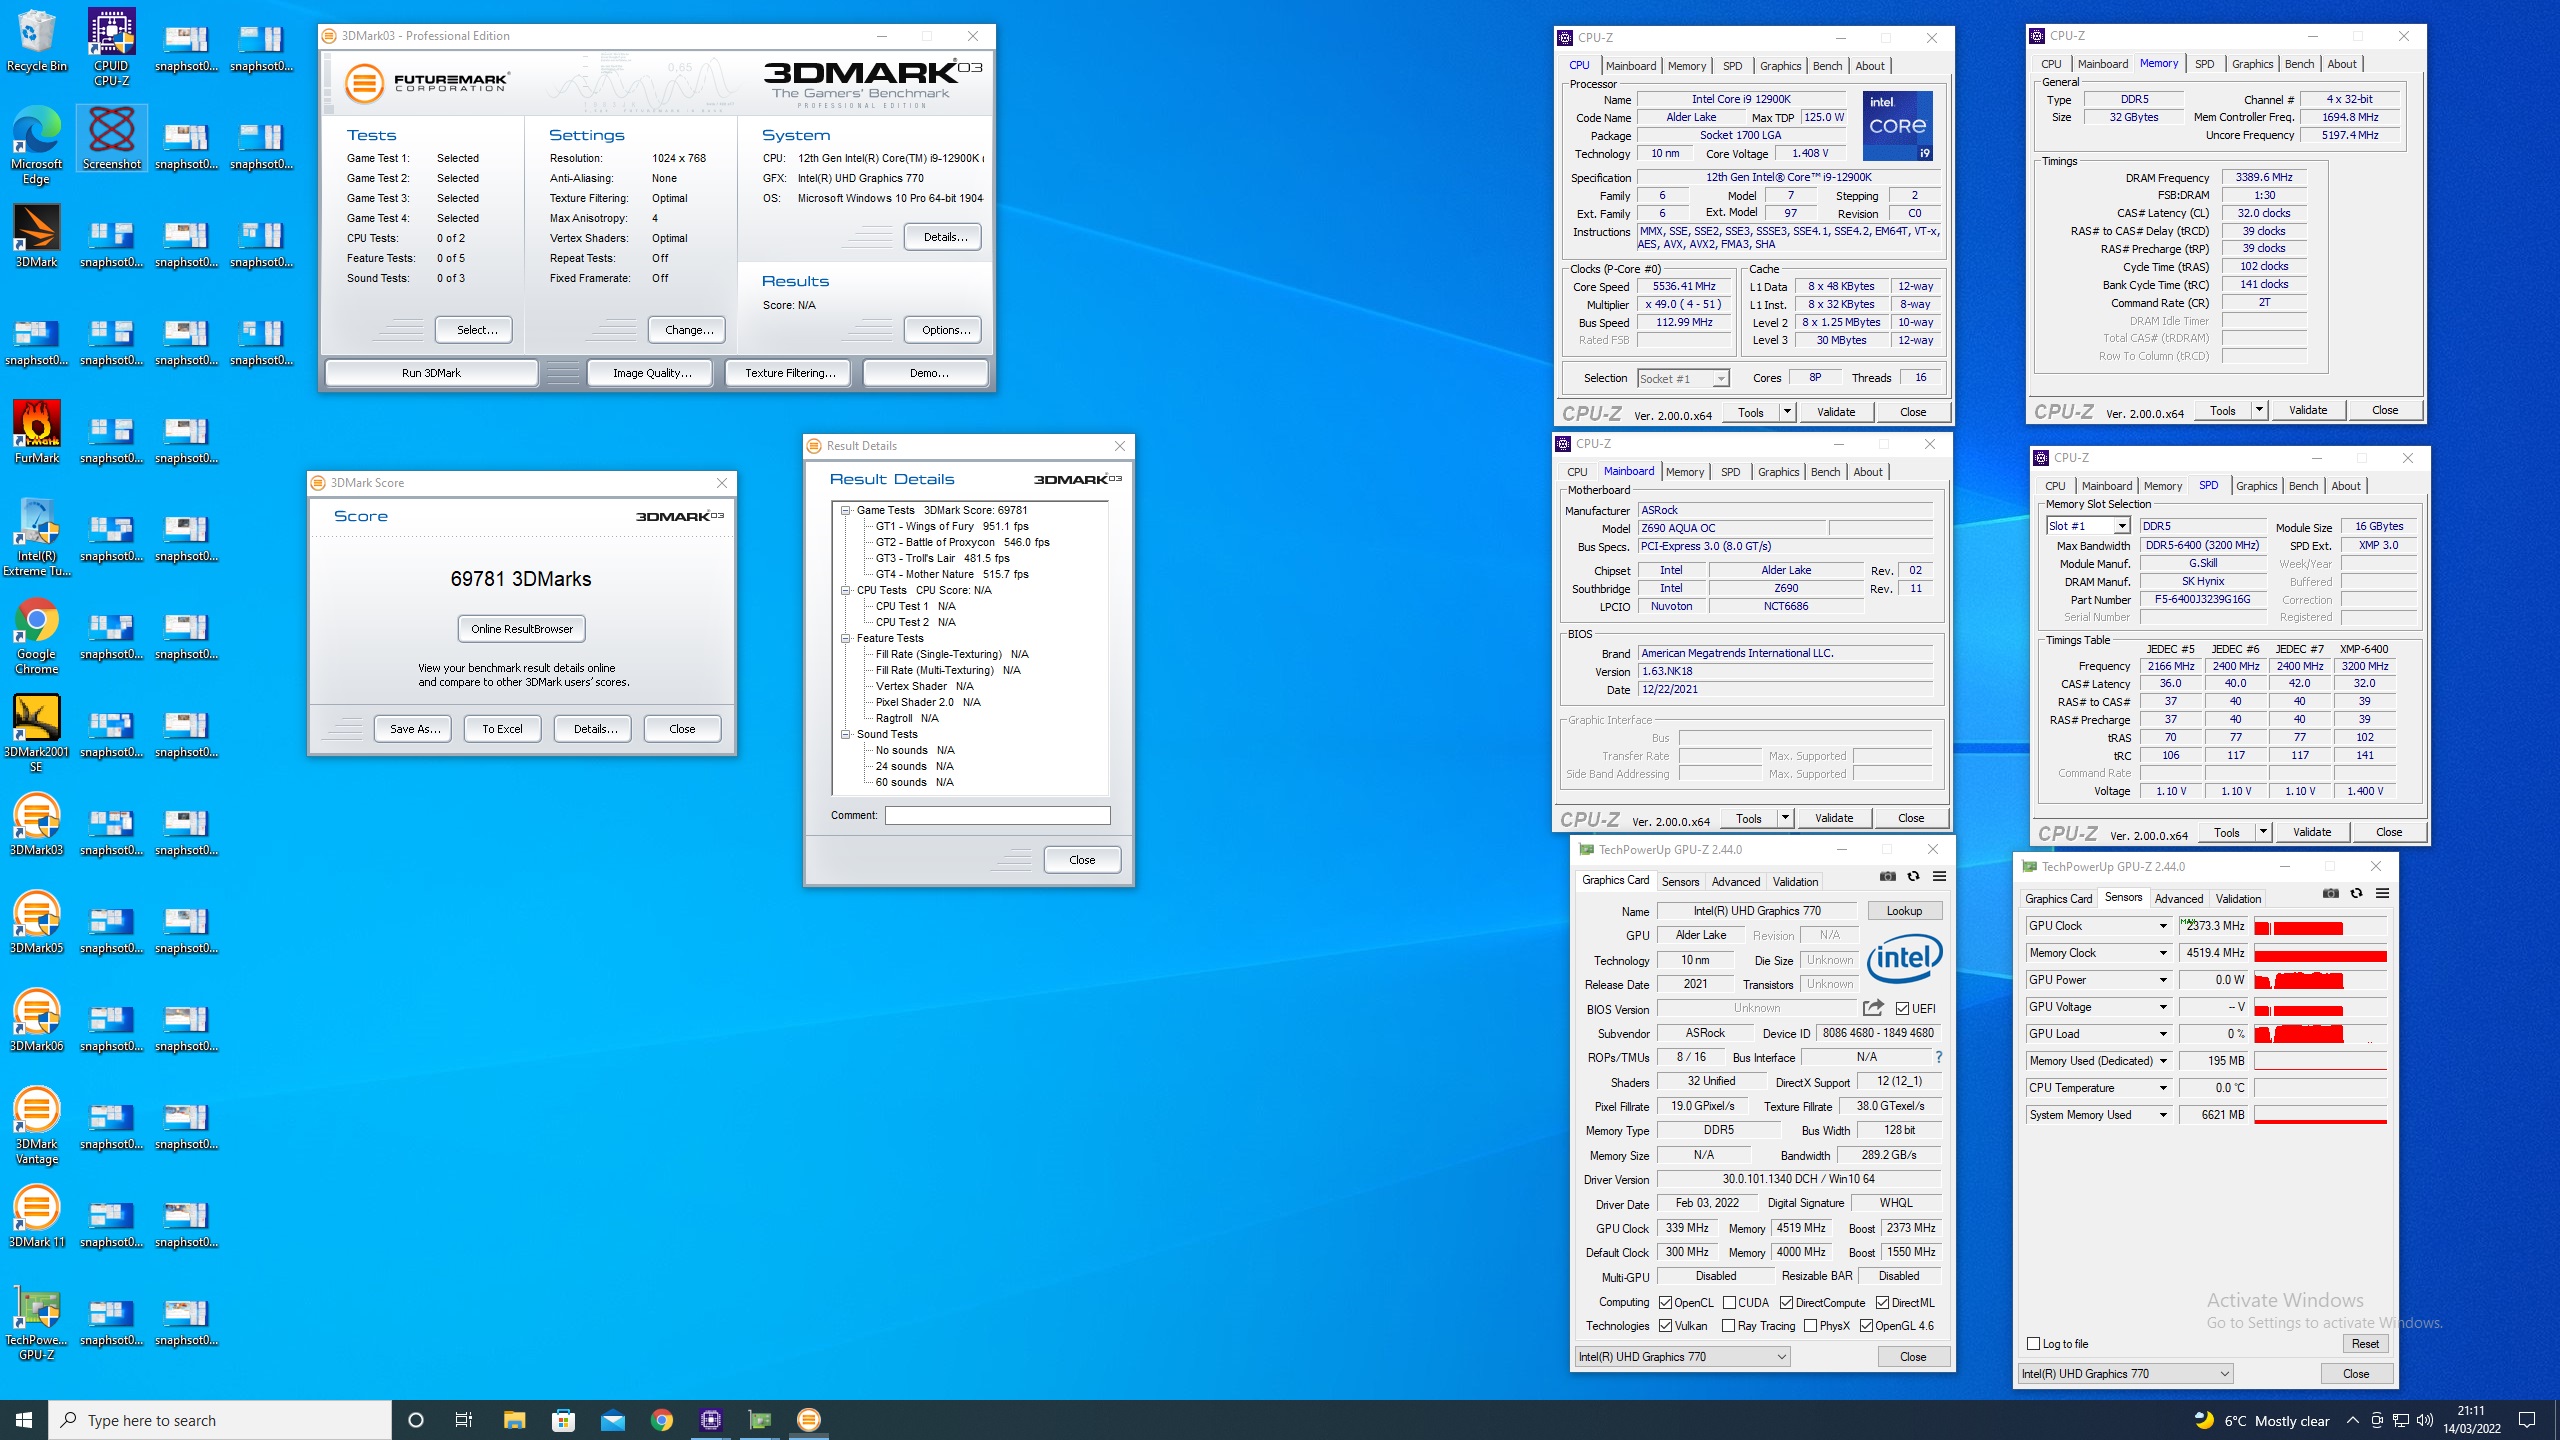The width and height of the screenshot is (2560, 1440).
Task: Toggle the CUDA checkbox in GPU-Z
Action: tap(1729, 1303)
